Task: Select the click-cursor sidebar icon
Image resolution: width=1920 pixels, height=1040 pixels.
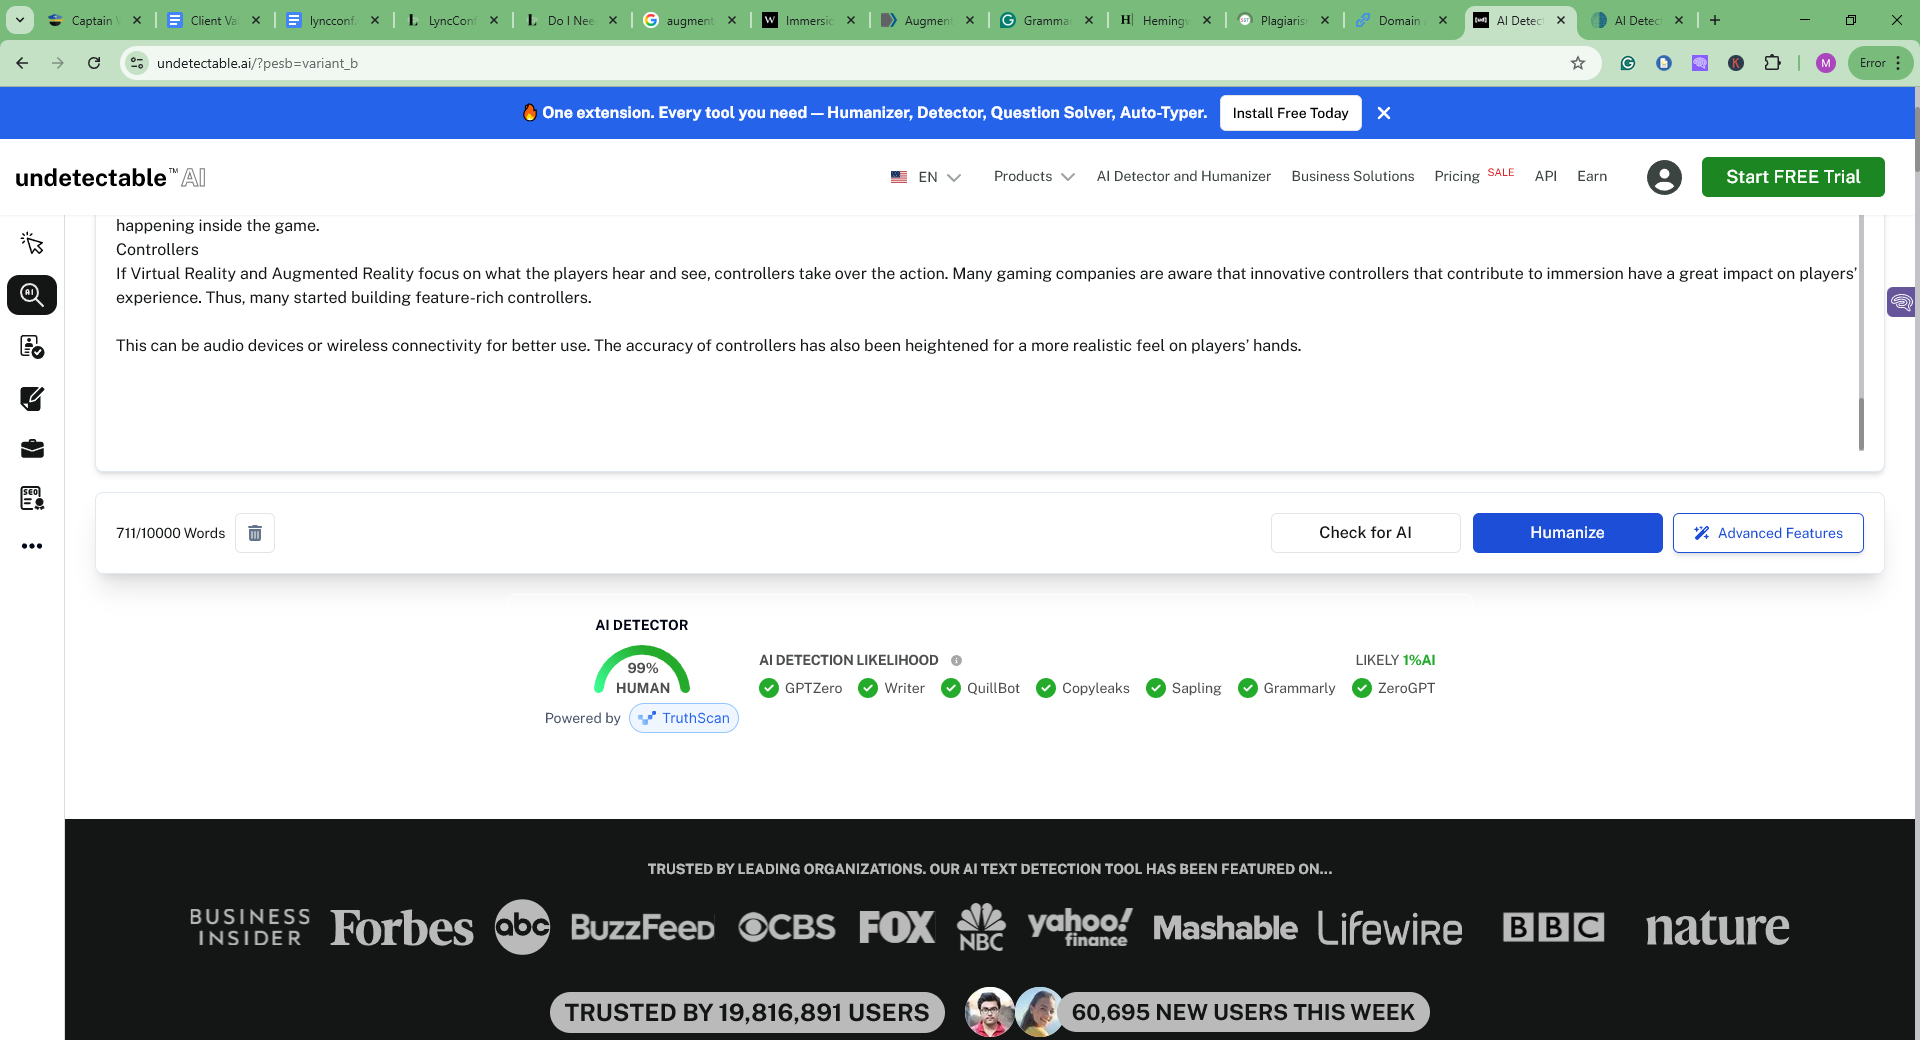Action: 32,243
